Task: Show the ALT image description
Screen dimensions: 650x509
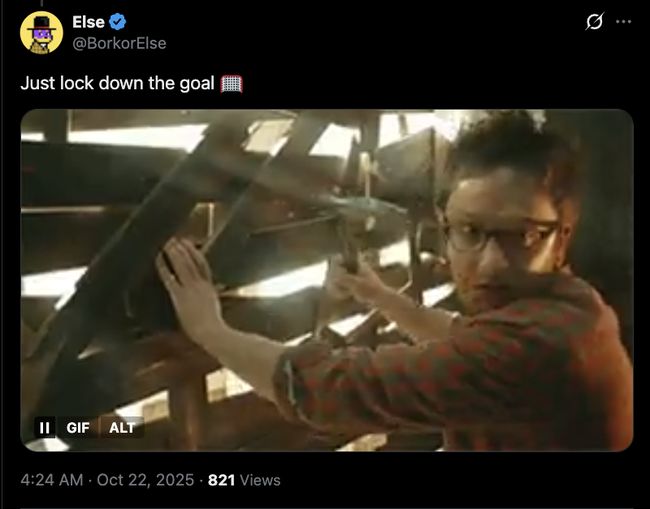Action: [122, 427]
